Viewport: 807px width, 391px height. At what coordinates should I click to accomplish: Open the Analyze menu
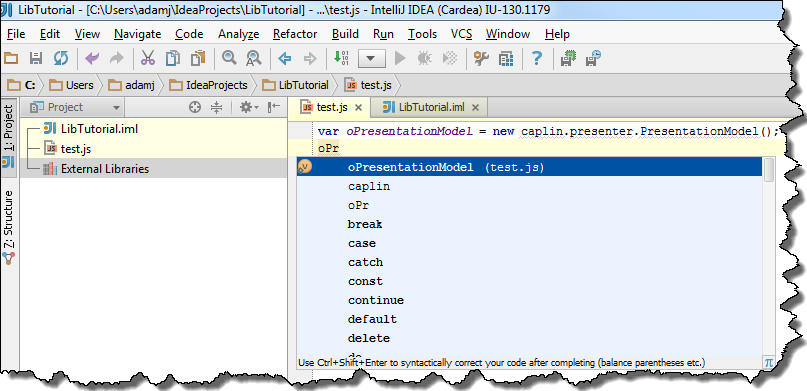pyautogui.click(x=238, y=34)
